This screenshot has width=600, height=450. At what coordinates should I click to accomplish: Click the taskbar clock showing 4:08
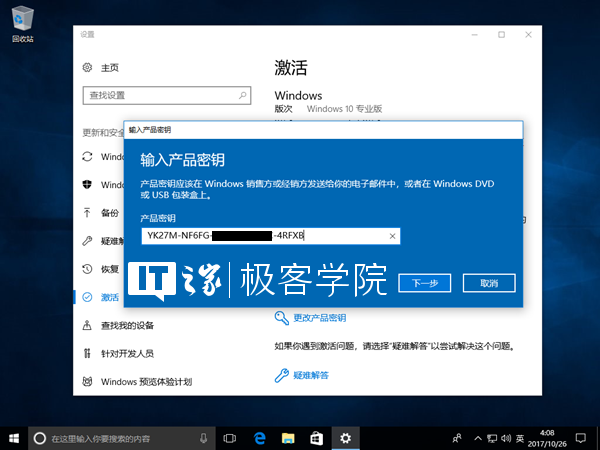(x=547, y=439)
